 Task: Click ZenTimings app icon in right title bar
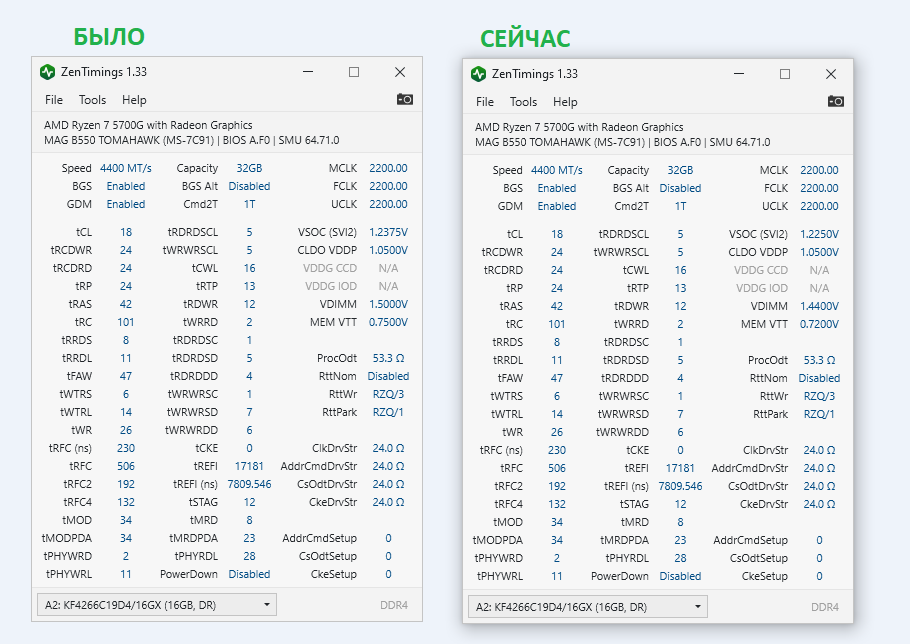point(478,74)
